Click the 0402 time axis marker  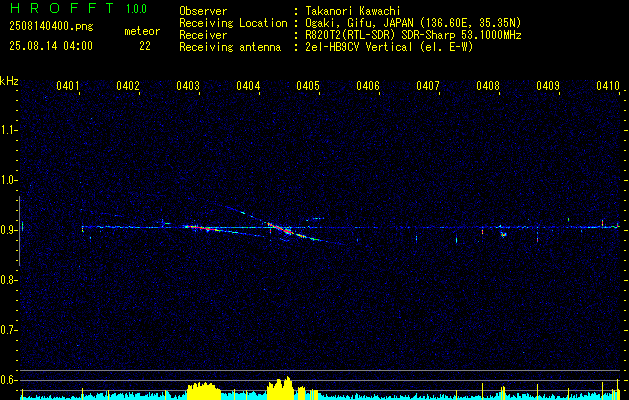(x=128, y=85)
